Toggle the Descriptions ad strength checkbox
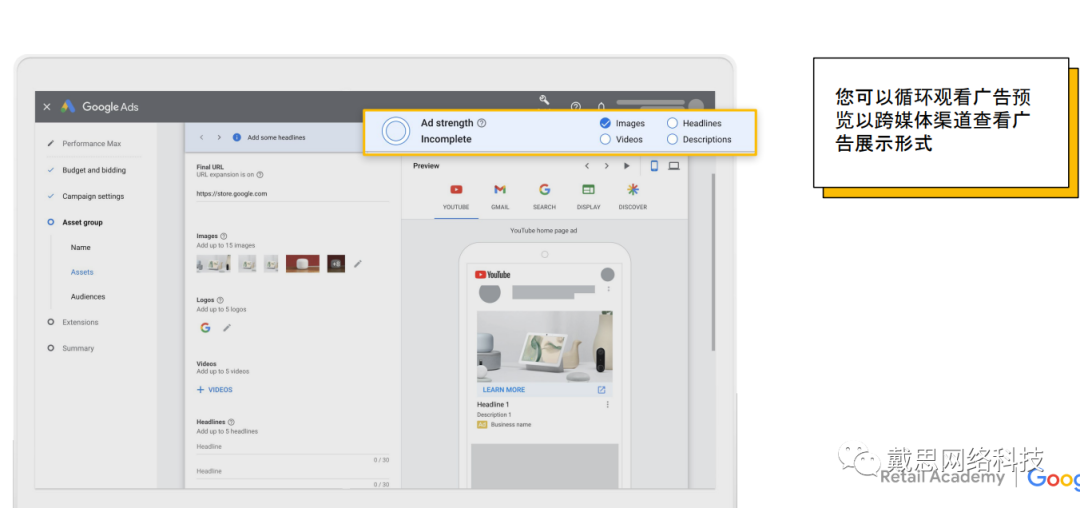The width and height of the screenshot is (1080, 508). 672,139
